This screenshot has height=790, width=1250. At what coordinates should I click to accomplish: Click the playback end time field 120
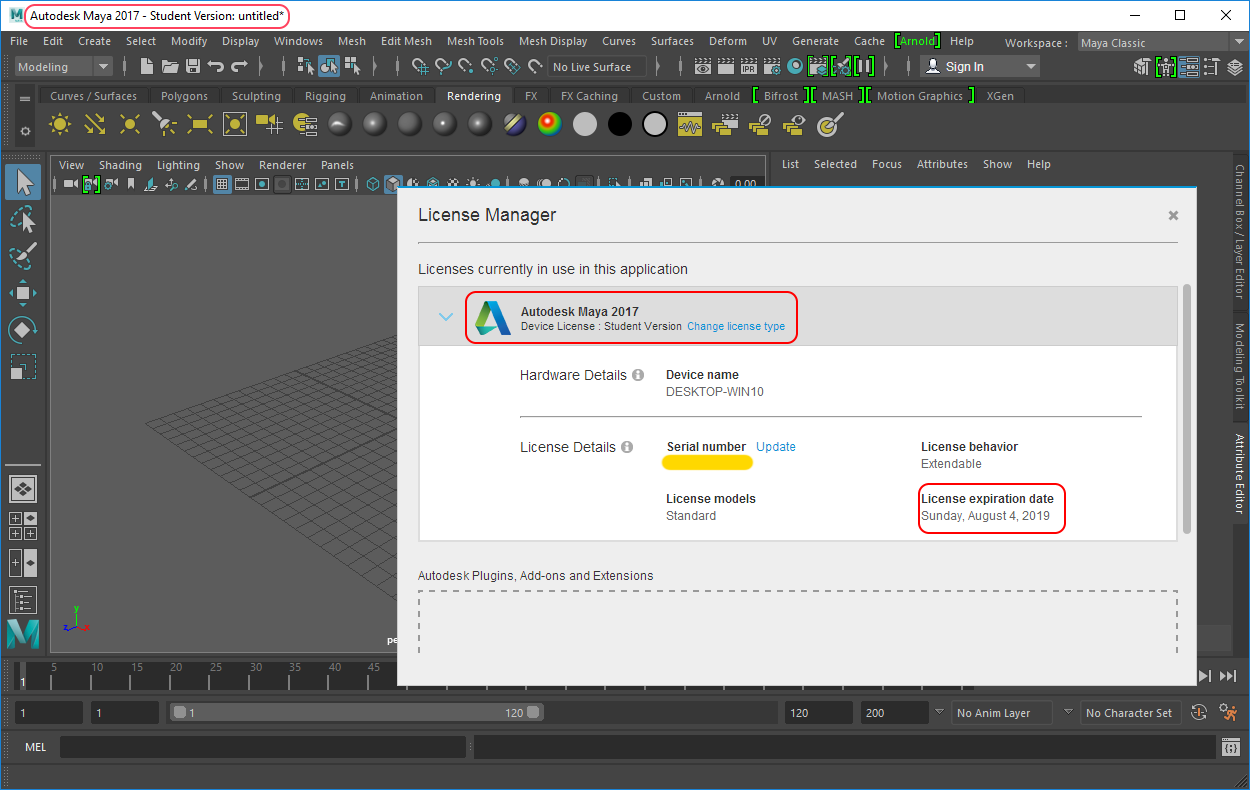click(818, 713)
